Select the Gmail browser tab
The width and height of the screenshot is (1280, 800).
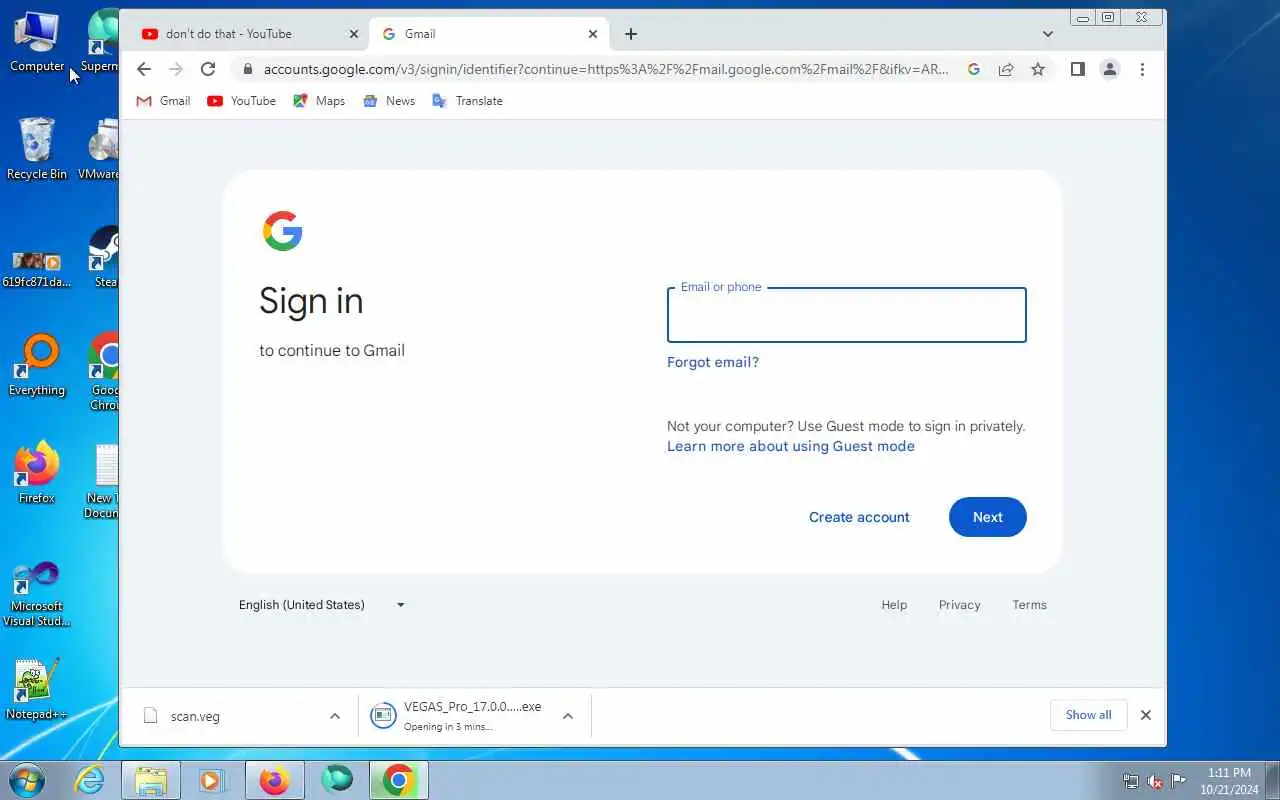point(488,34)
